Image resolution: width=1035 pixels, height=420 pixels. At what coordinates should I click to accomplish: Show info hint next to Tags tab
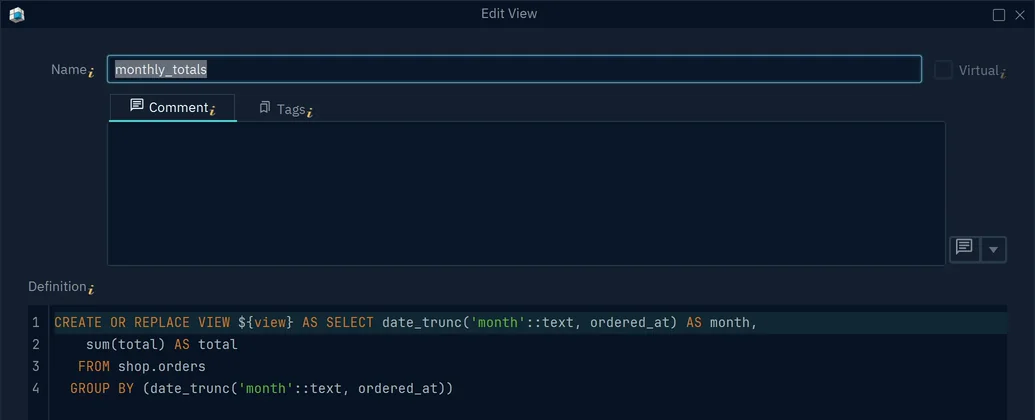310,113
